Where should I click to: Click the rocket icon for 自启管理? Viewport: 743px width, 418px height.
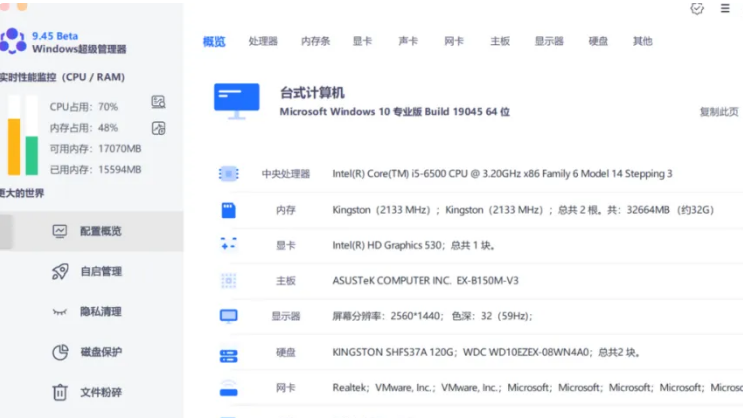click(60, 271)
